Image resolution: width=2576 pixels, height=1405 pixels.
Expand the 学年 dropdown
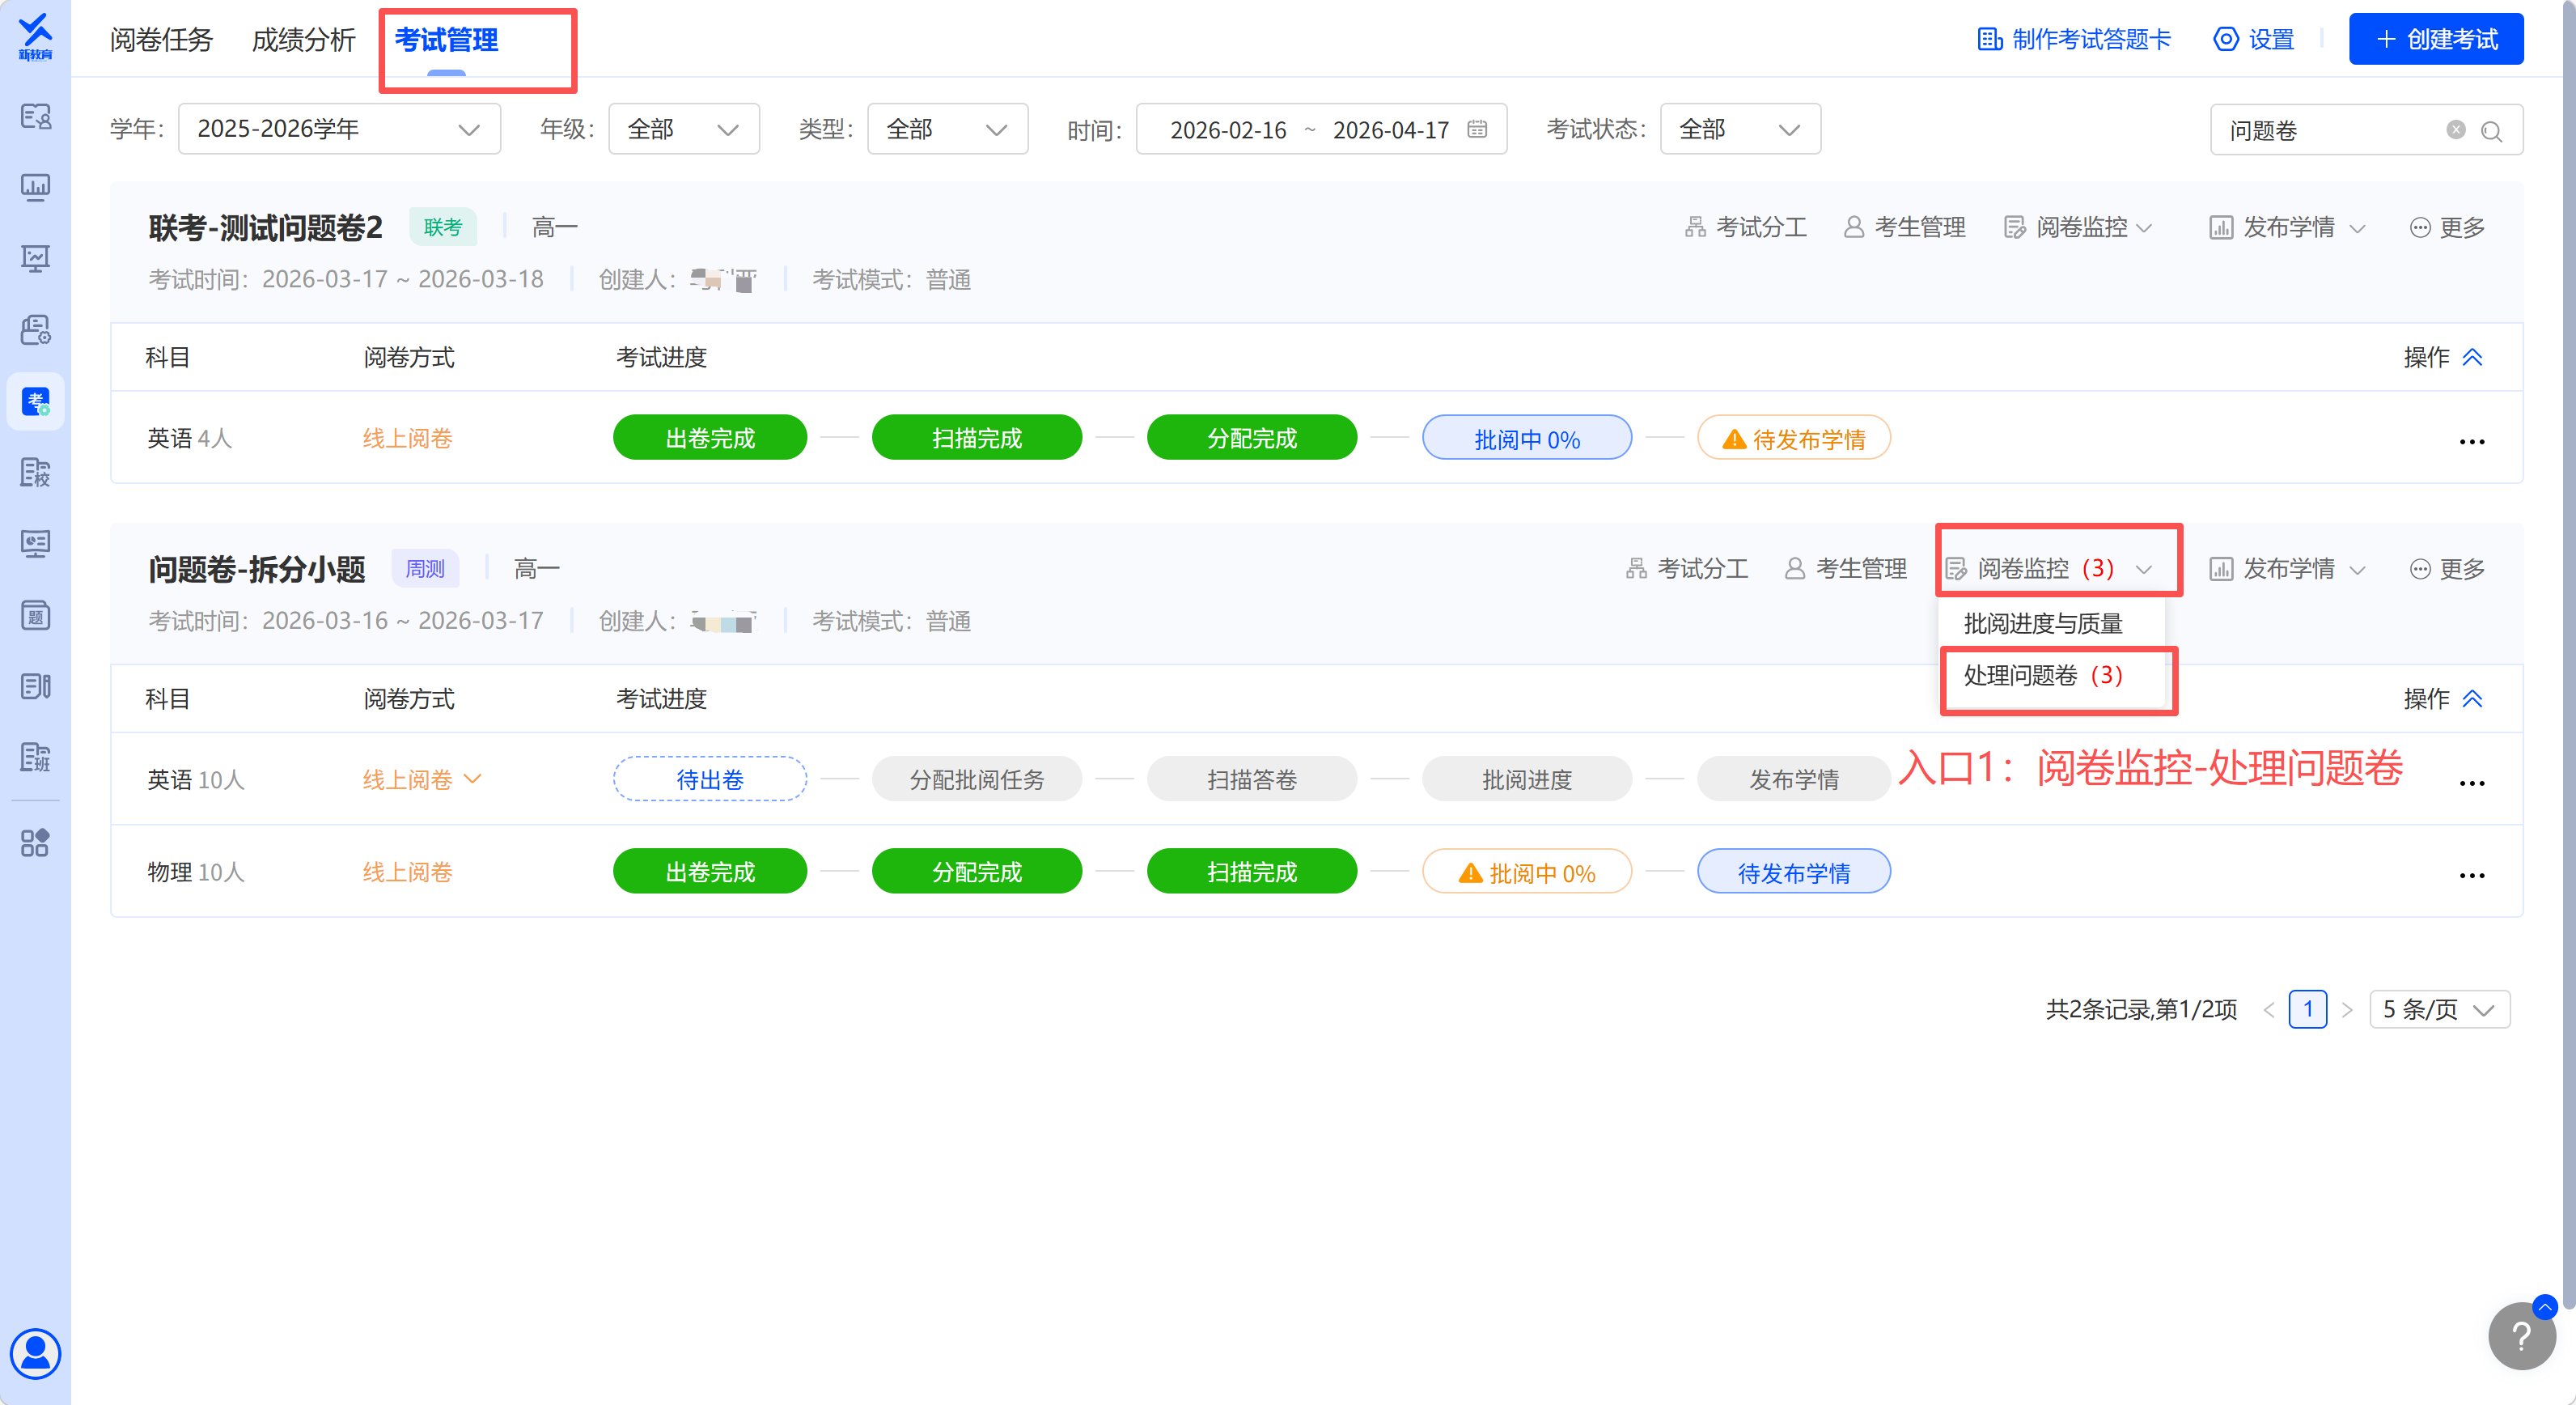tap(339, 130)
